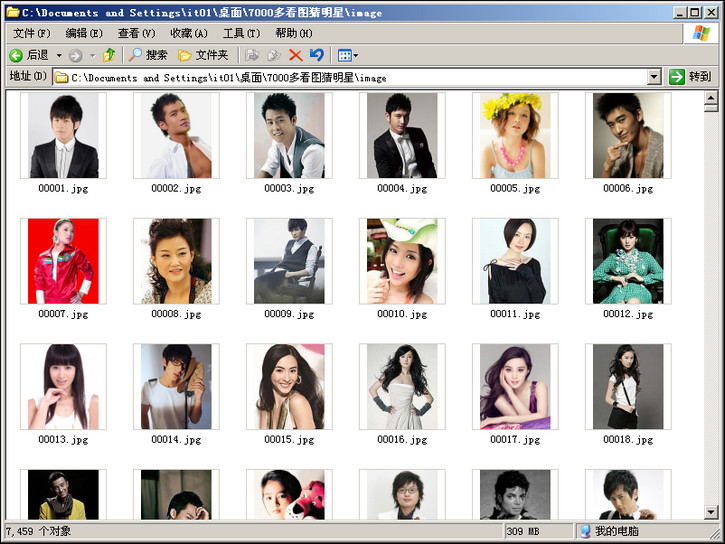Select thumbnail 00001.jpg
Screen dimensions: 725x544
[63, 135]
